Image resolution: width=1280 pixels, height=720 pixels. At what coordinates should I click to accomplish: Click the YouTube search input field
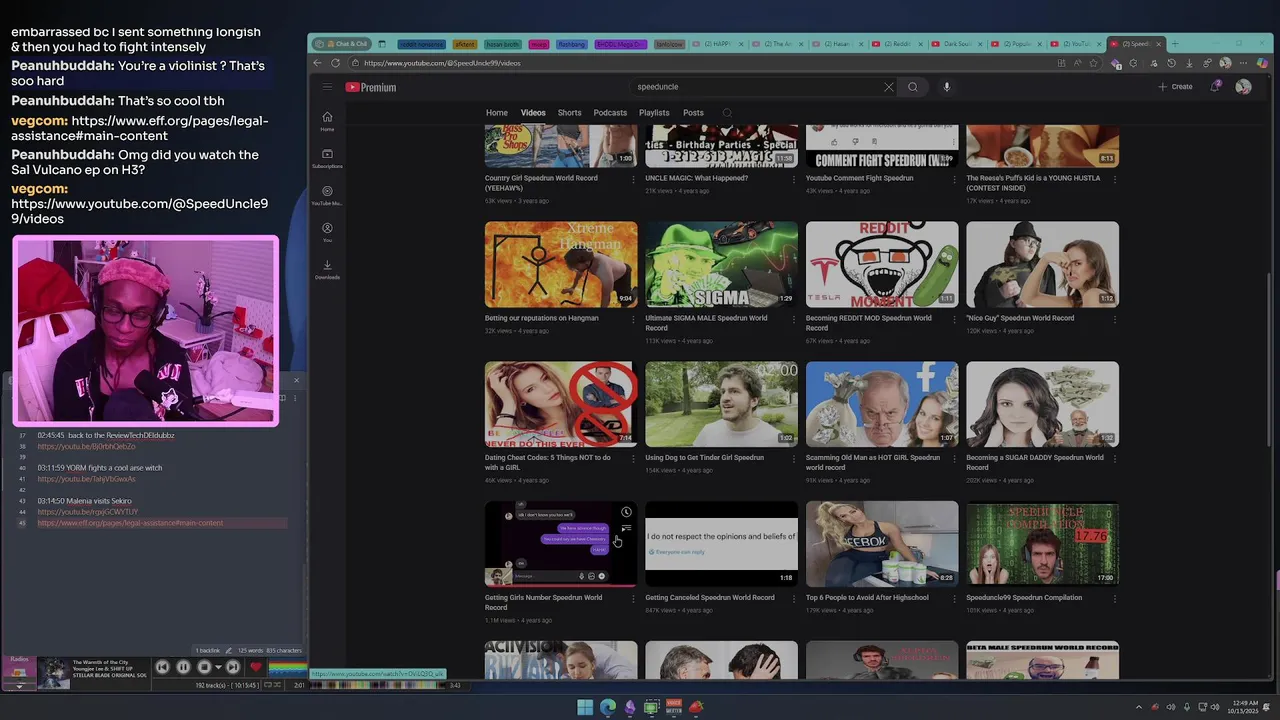(756, 87)
